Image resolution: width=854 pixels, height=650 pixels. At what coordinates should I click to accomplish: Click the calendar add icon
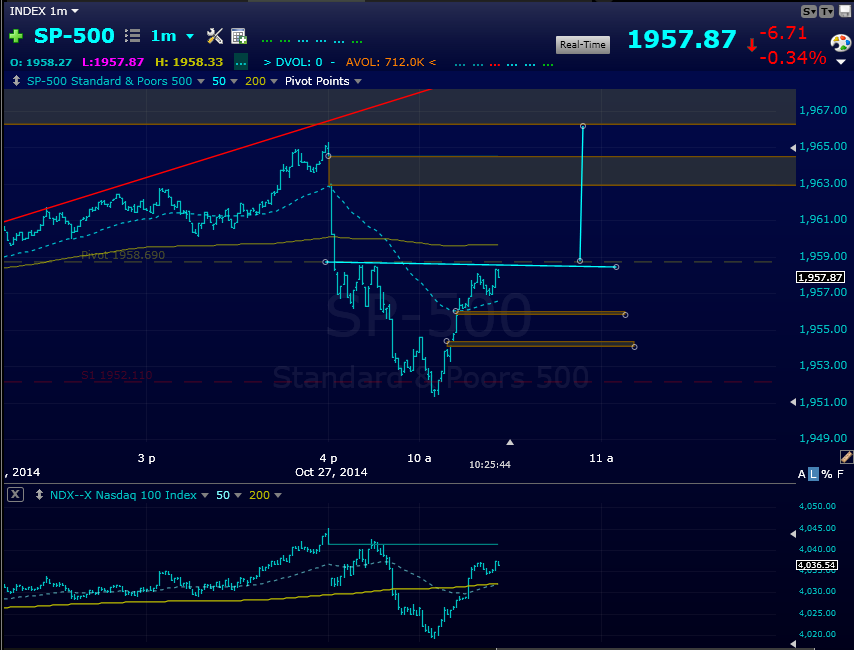(x=239, y=36)
